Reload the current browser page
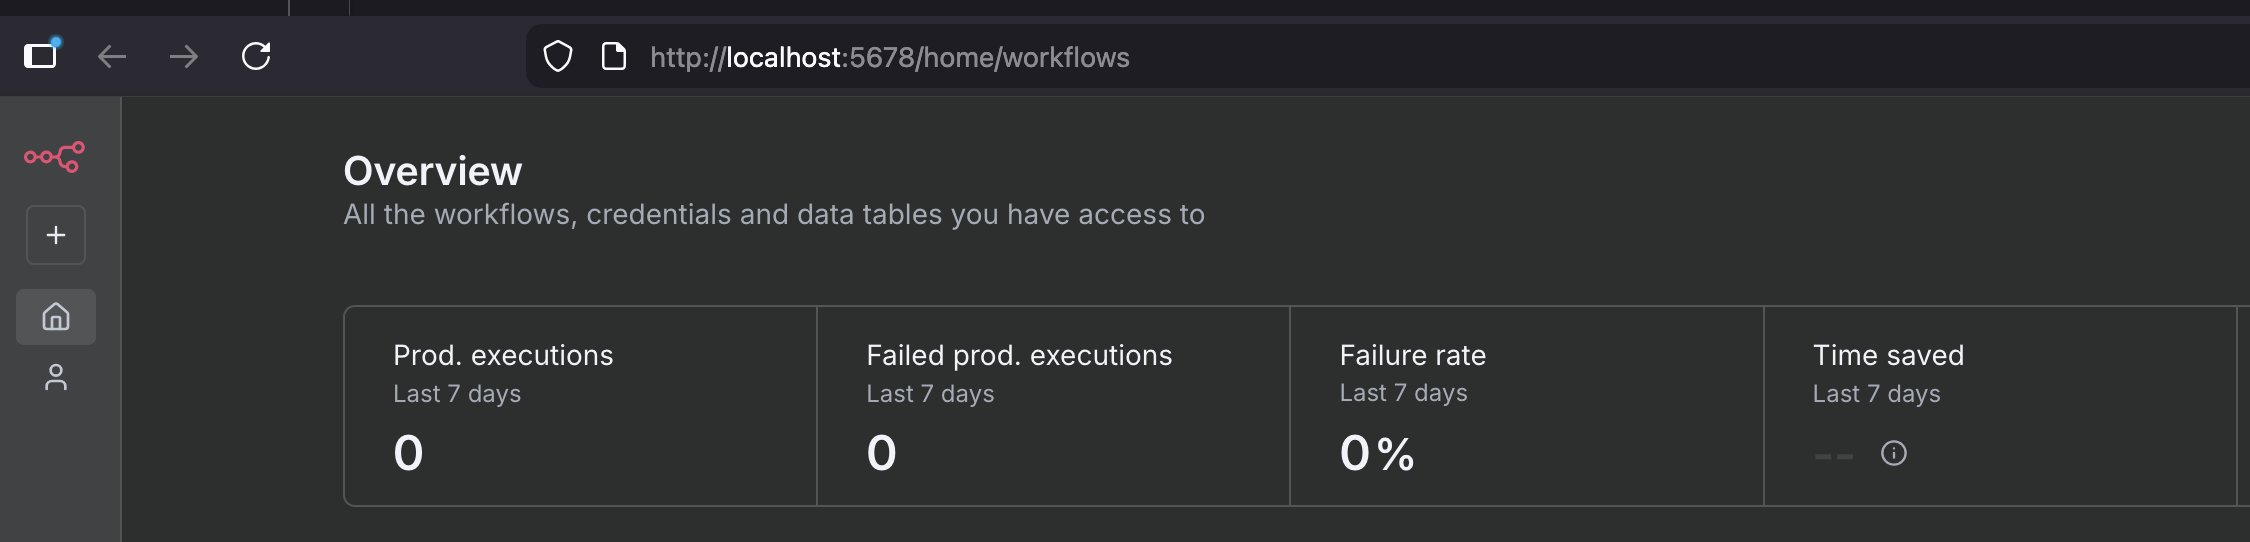Viewport: 2250px width, 542px height. pos(256,56)
